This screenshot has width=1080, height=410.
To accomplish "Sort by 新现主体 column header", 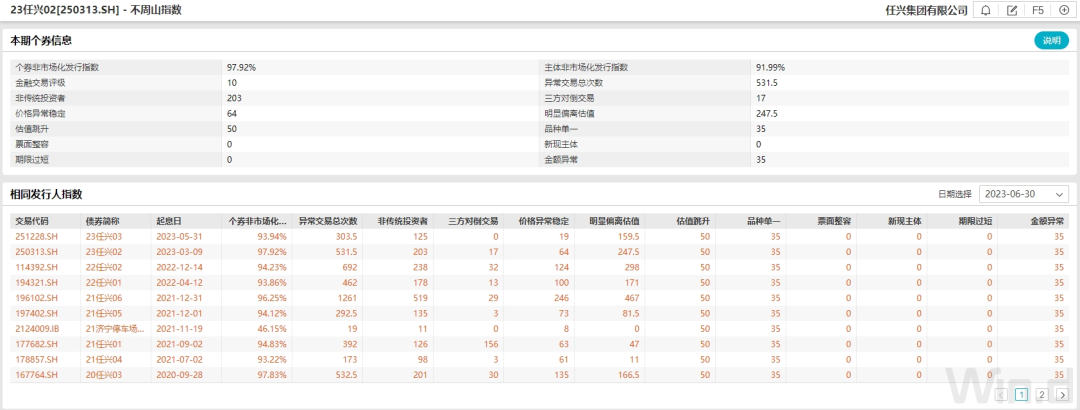I will (x=905, y=221).
